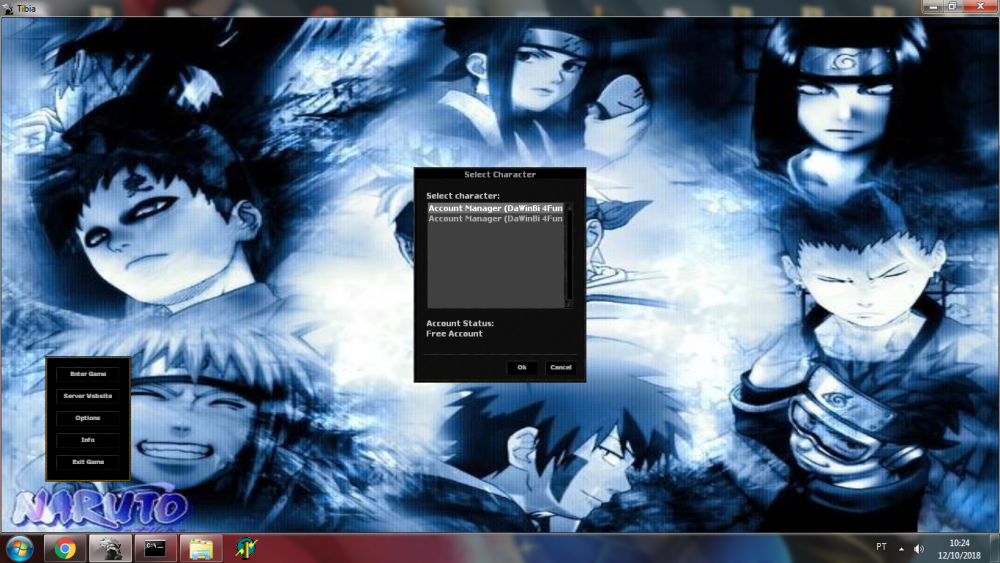
Task: Open the Windows Start menu orb
Action: tap(19, 548)
